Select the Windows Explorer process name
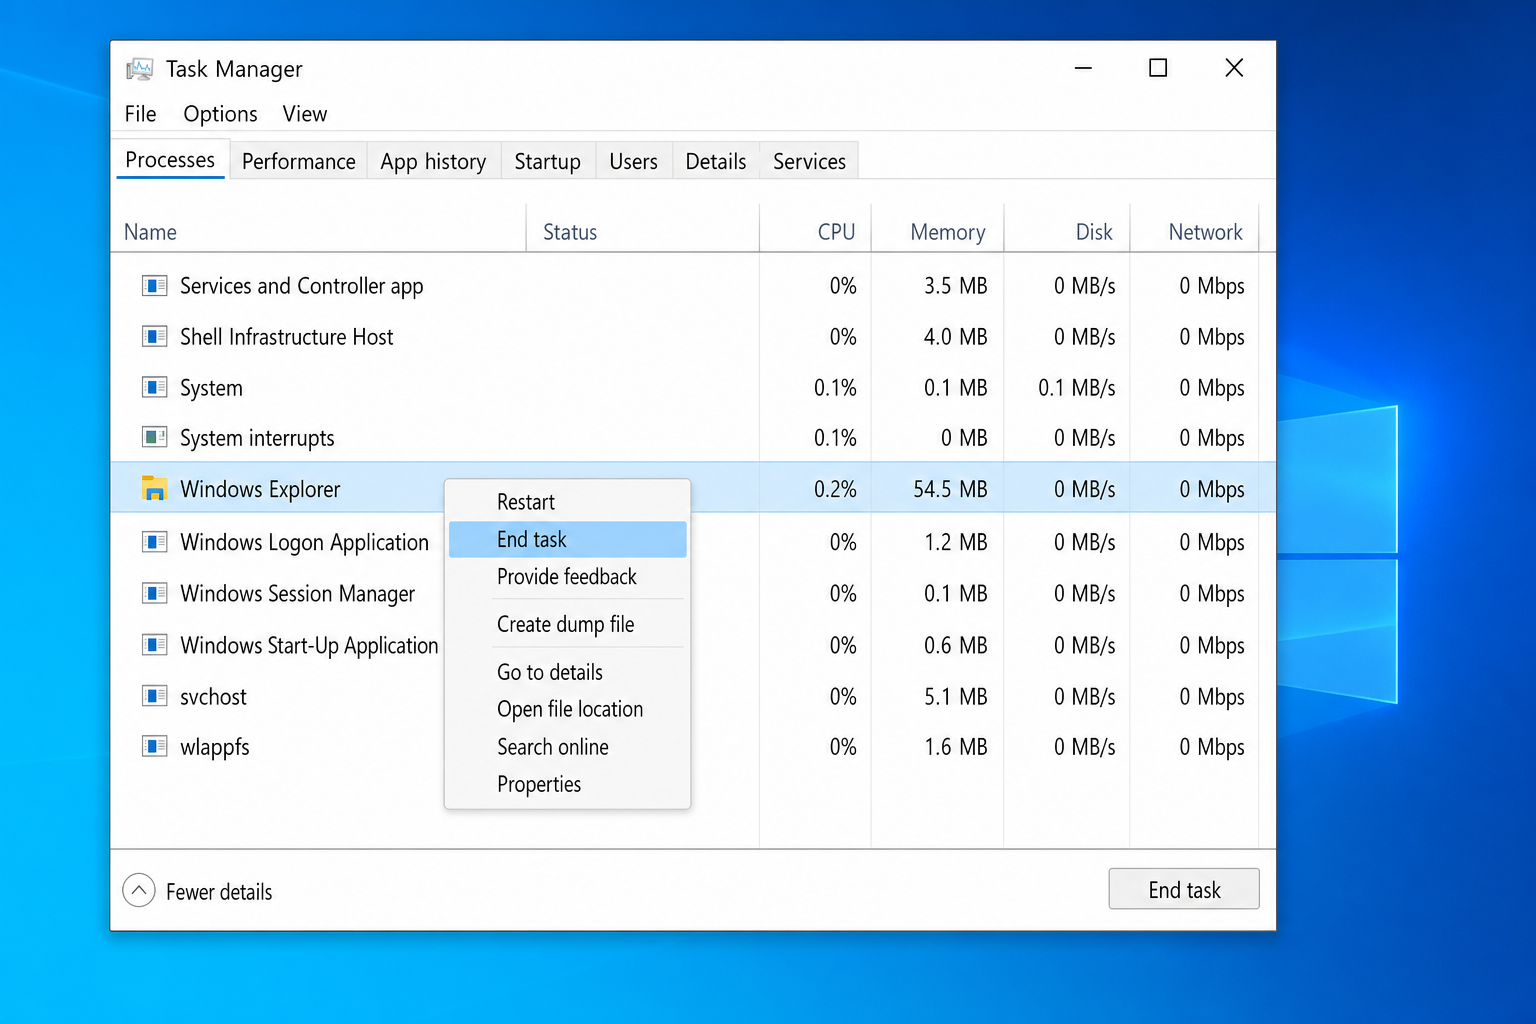This screenshot has width=1536, height=1024. click(260, 489)
